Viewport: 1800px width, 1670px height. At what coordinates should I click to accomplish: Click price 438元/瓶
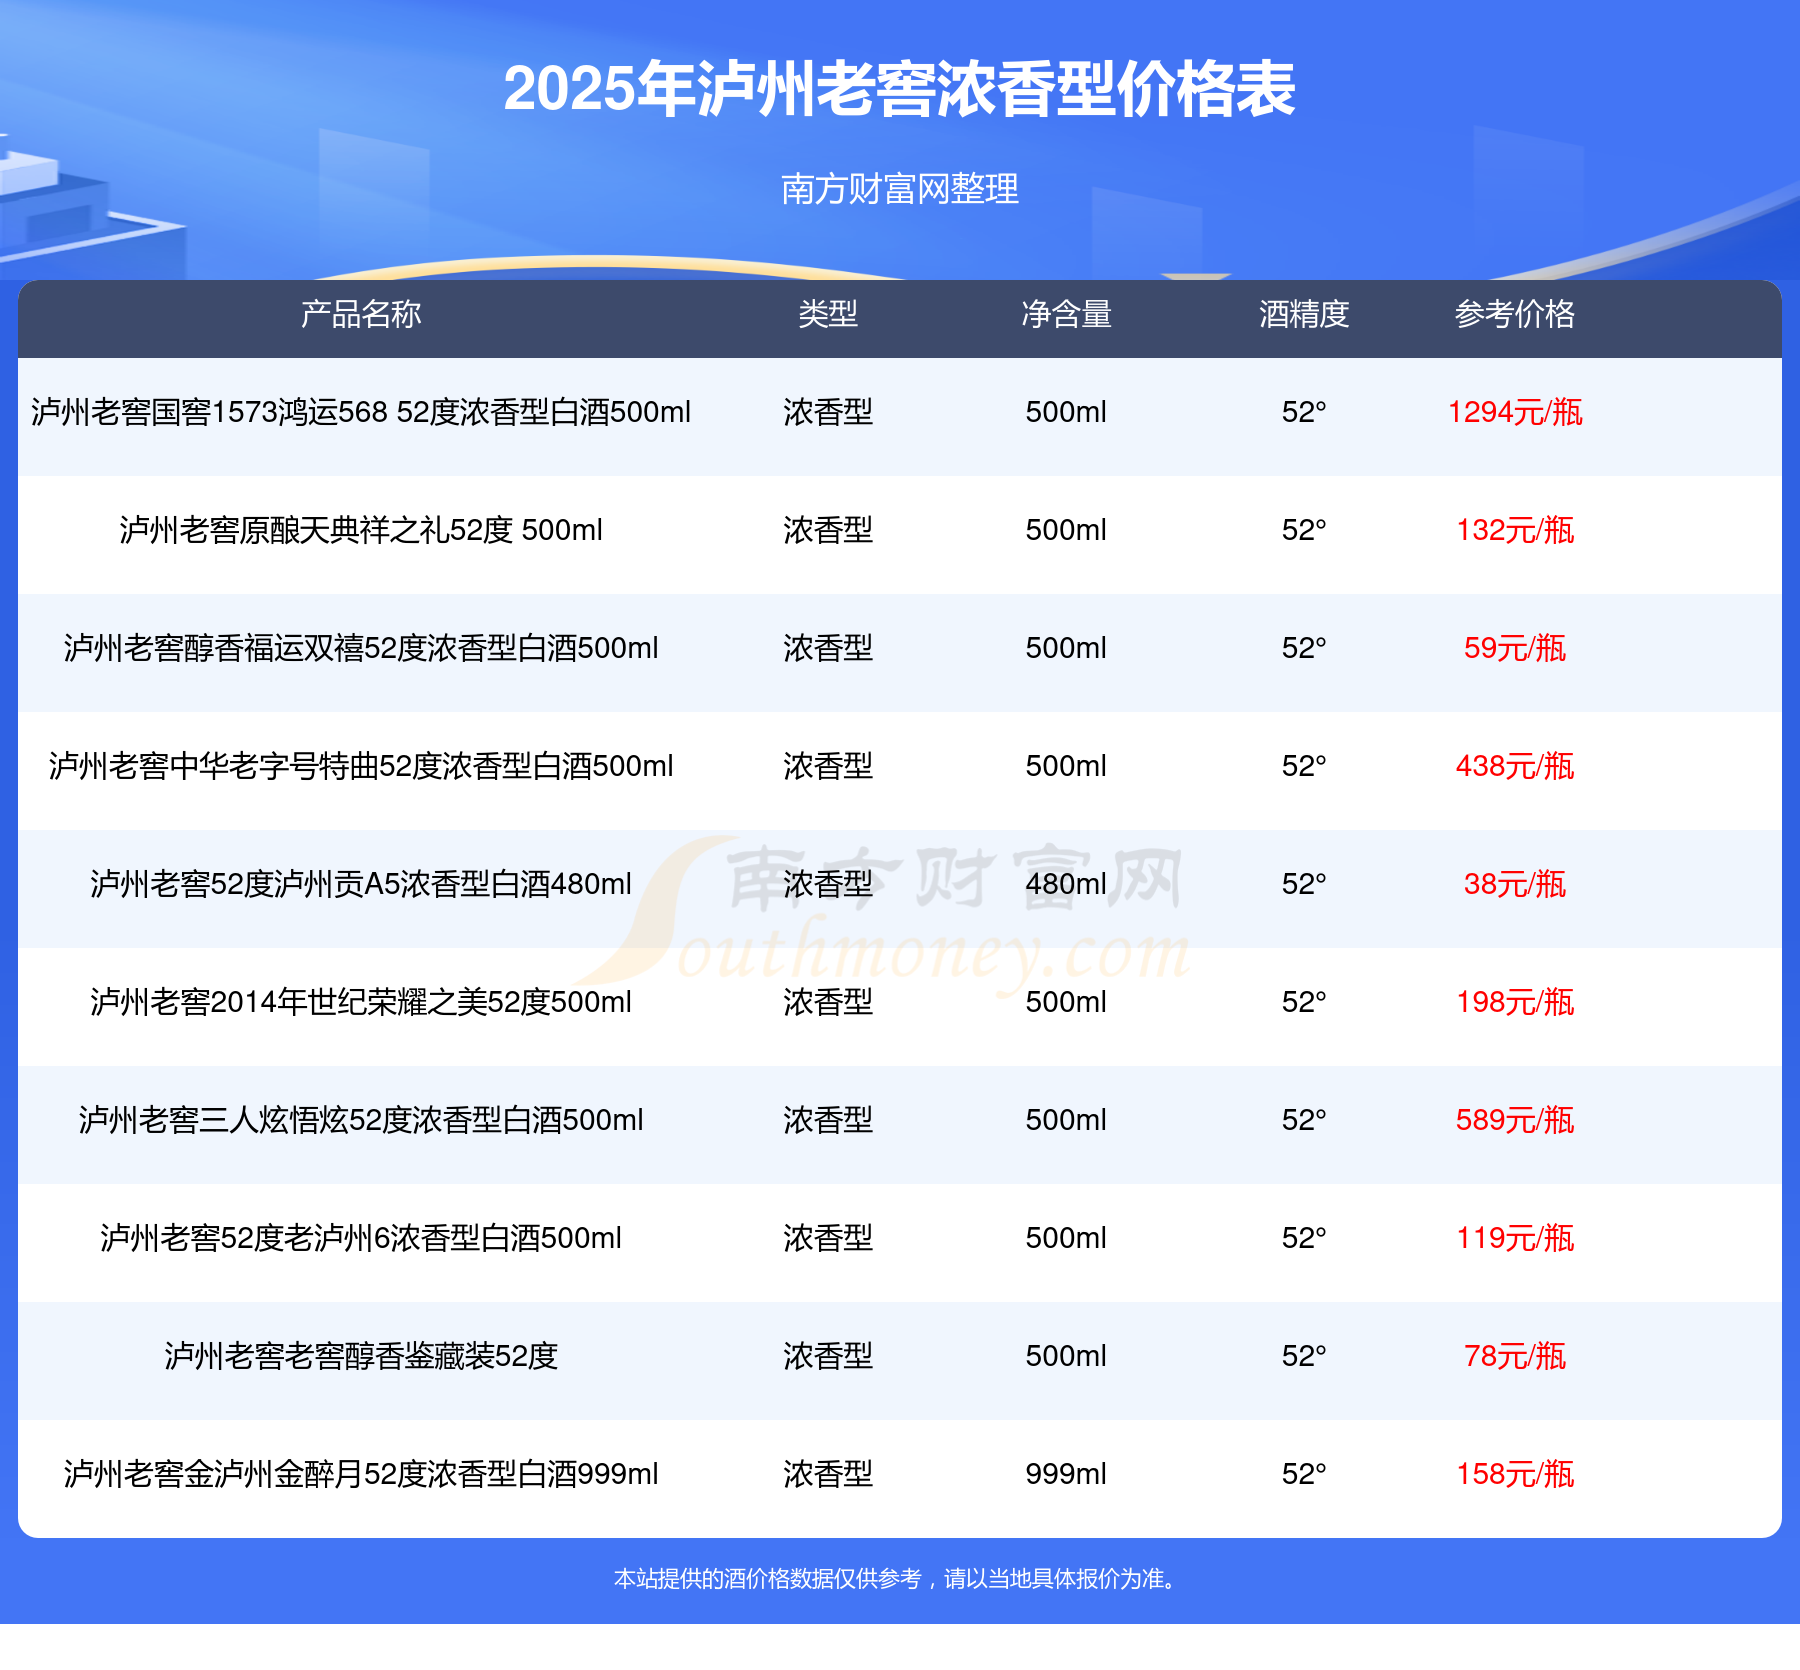tap(1515, 766)
